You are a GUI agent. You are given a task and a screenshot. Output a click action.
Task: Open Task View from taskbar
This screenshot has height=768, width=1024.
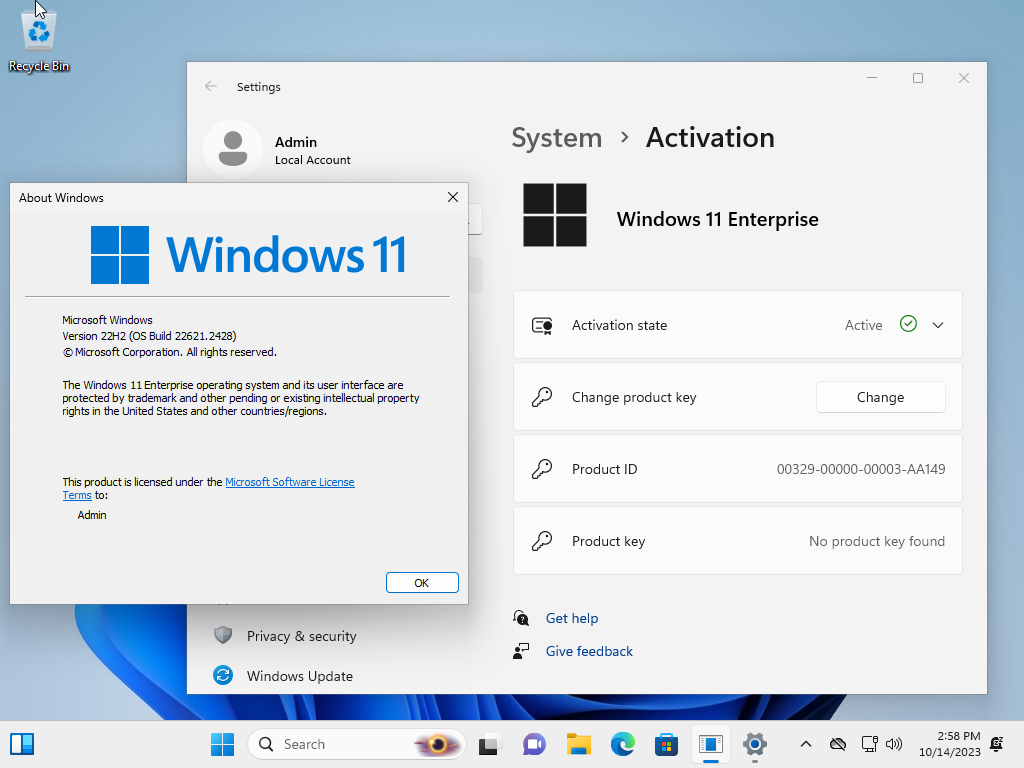(490, 744)
